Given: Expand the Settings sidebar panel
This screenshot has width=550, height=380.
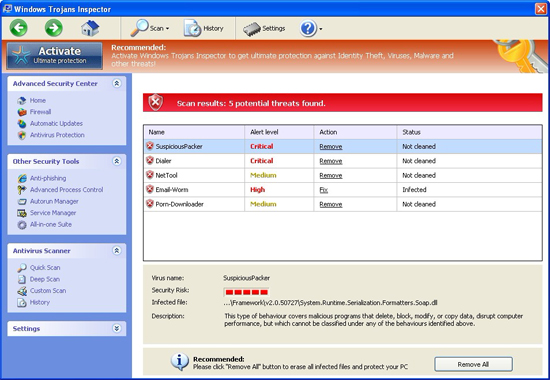Looking at the screenshot, I should pyautogui.click(x=117, y=328).
